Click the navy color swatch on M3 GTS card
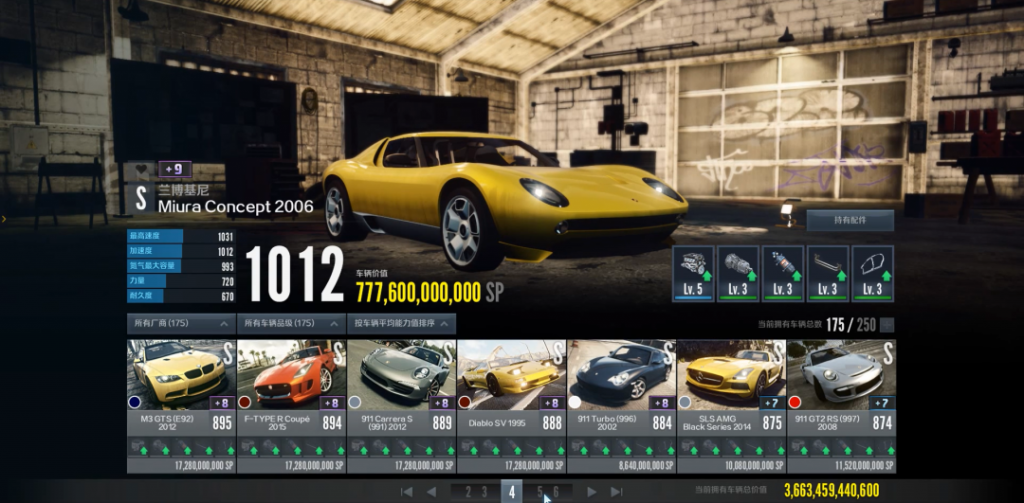Image resolution: width=1024 pixels, height=503 pixels. [x=135, y=402]
